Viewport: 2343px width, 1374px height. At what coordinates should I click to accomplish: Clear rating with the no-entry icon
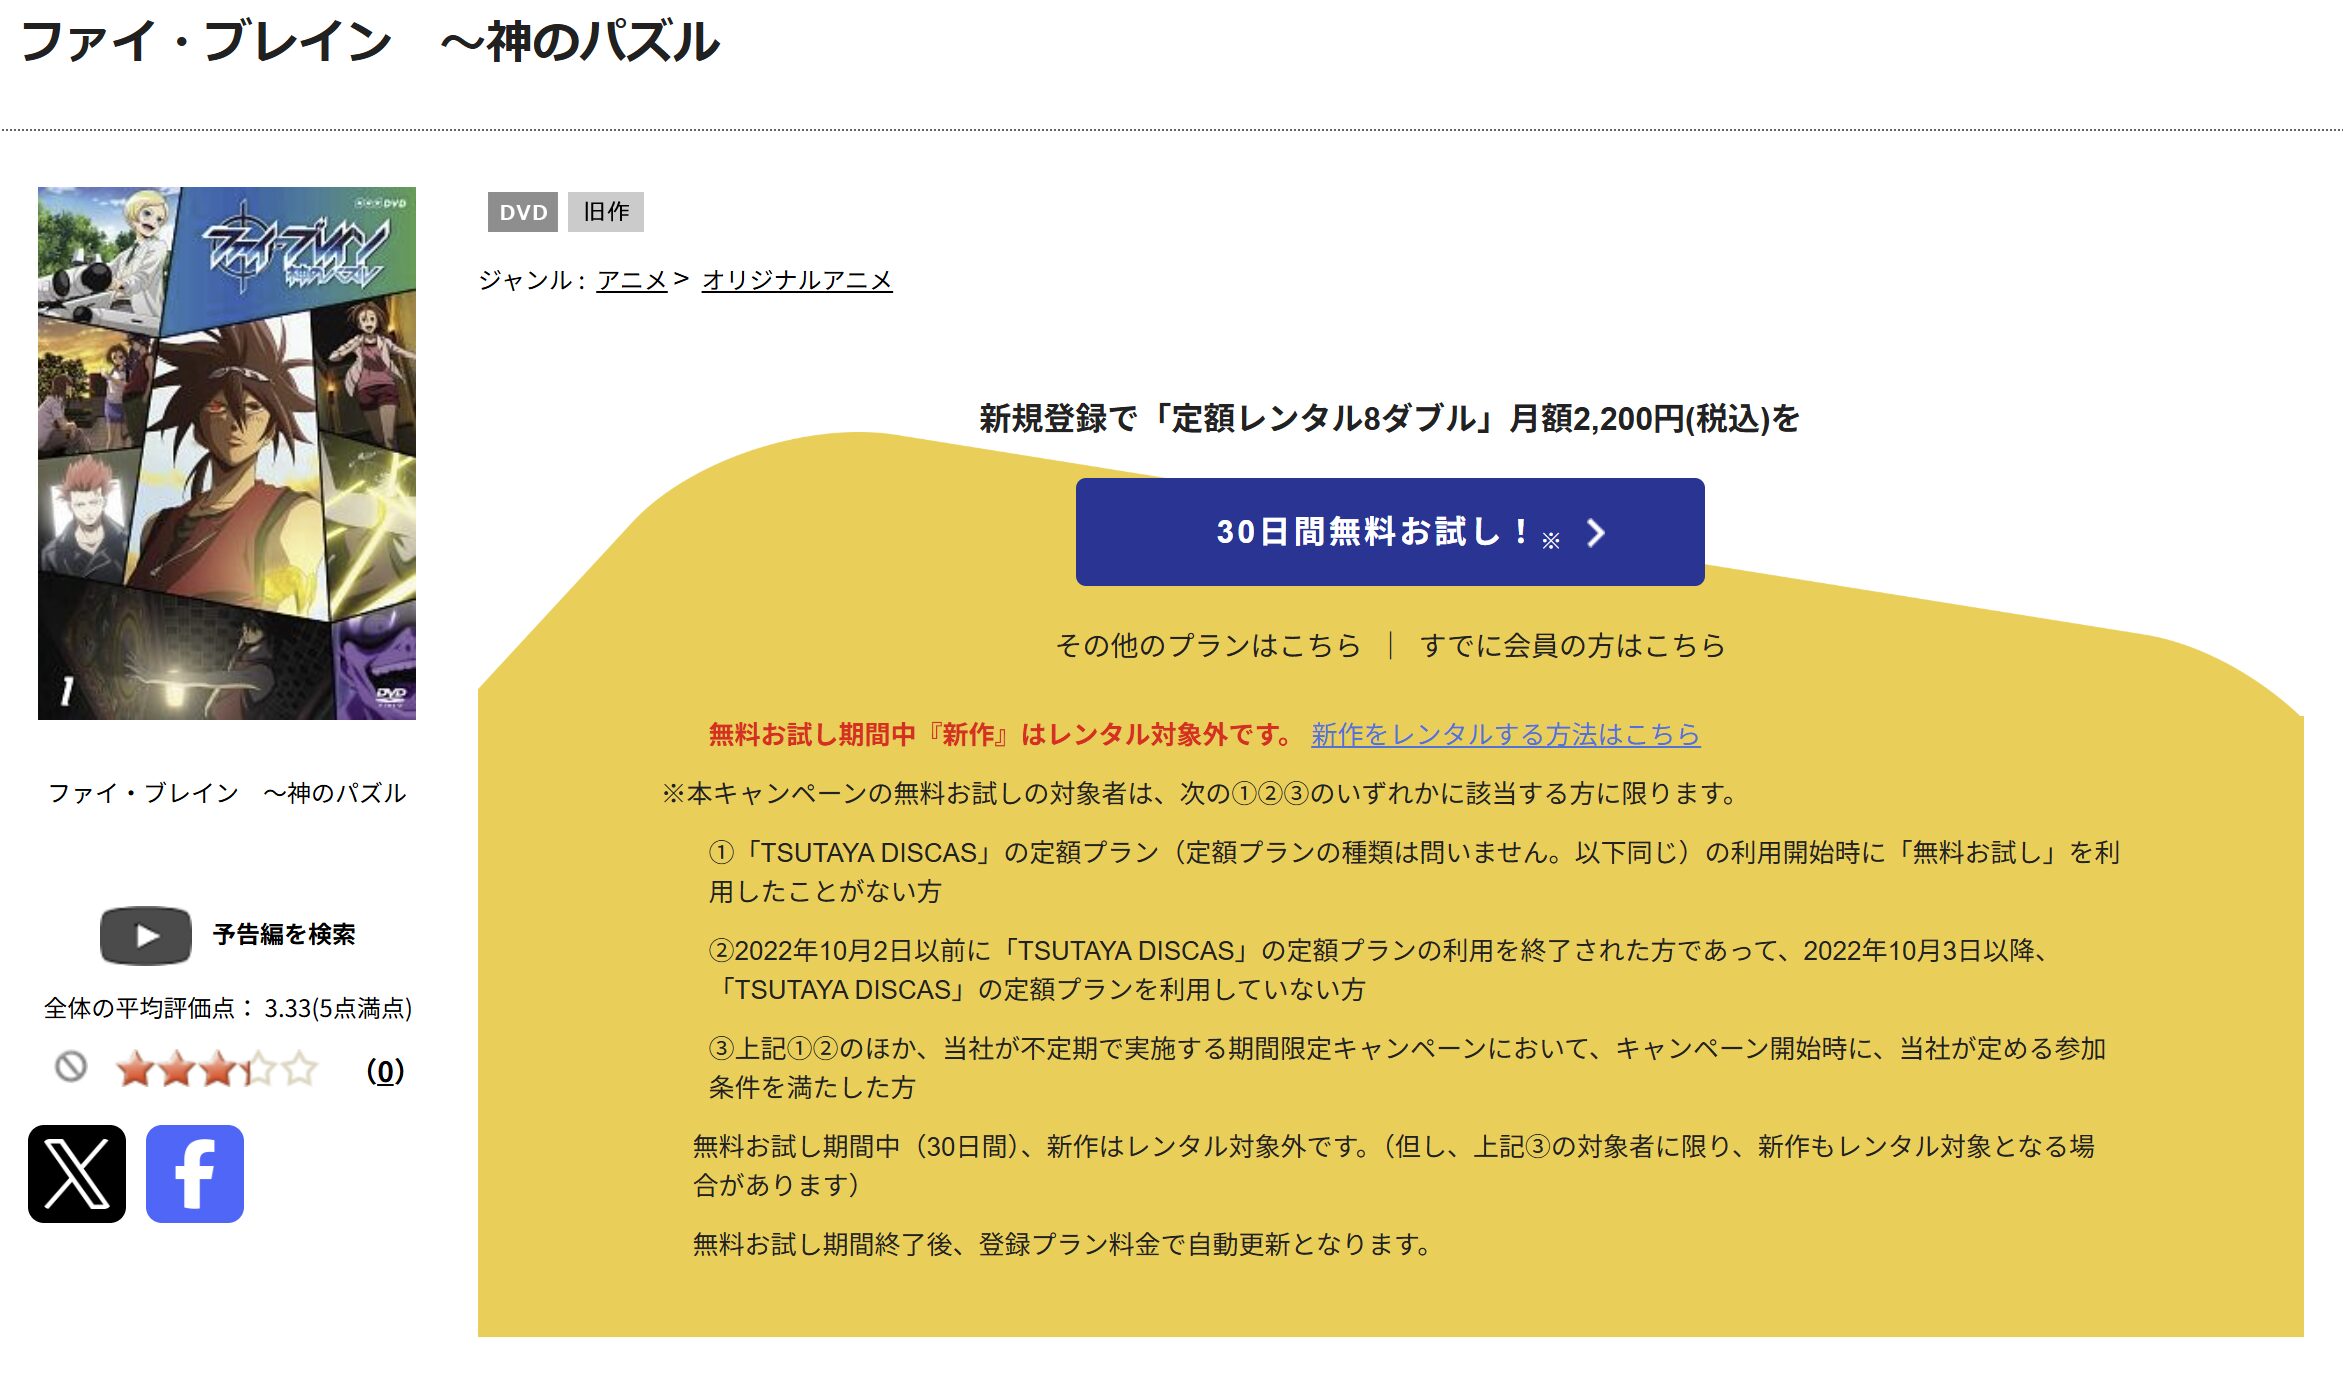click(x=71, y=1067)
